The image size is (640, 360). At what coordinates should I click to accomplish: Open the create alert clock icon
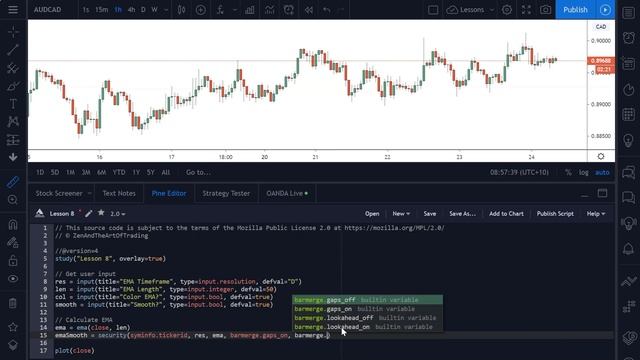tap(289, 9)
